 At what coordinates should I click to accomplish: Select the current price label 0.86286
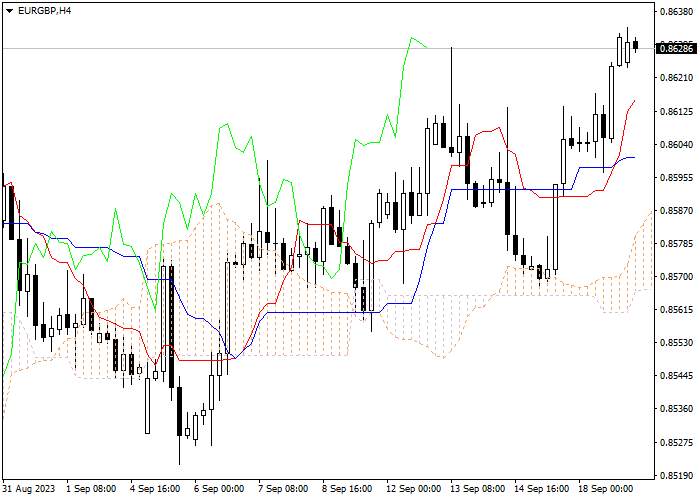tap(676, 48)
